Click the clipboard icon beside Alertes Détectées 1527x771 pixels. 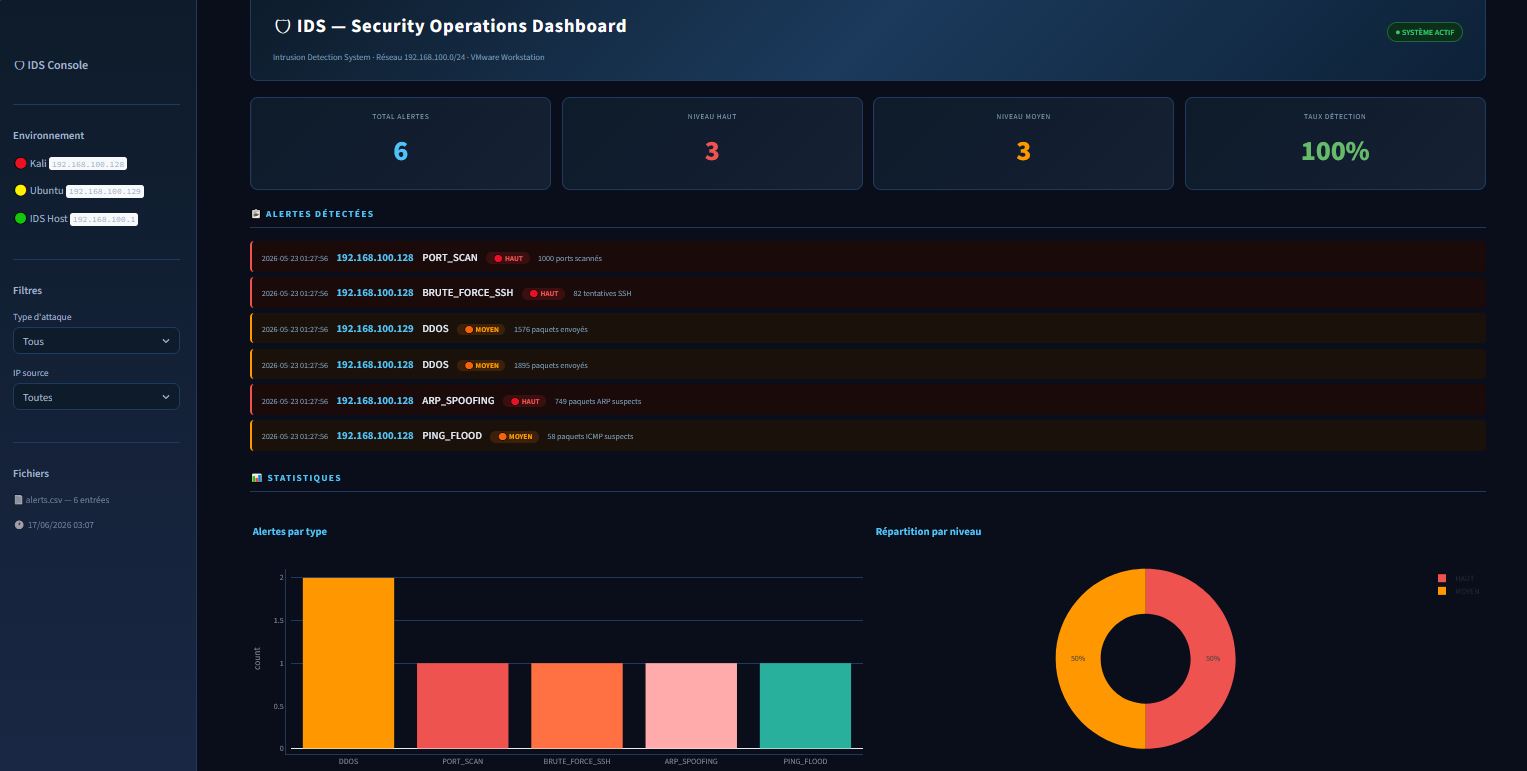point(256,214)
